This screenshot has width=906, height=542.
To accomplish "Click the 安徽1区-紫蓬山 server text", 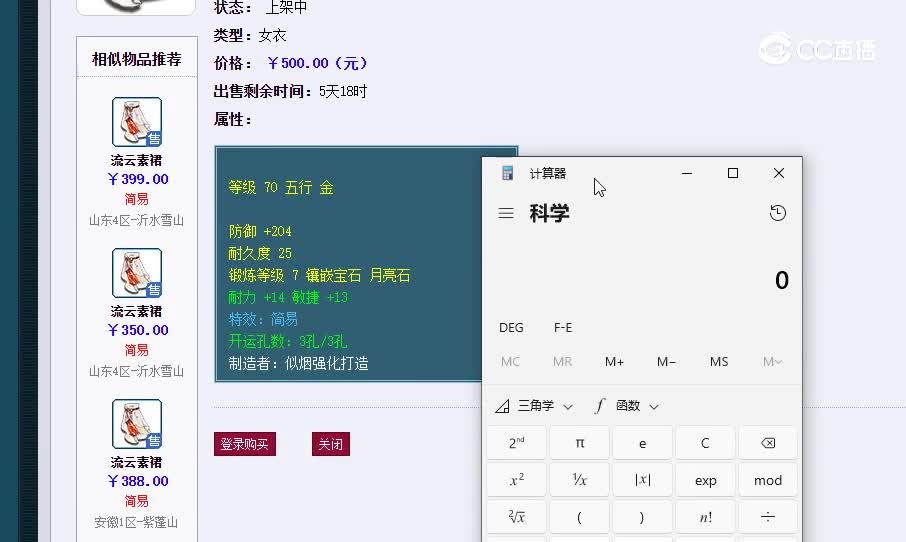I will tap(136, 522).
